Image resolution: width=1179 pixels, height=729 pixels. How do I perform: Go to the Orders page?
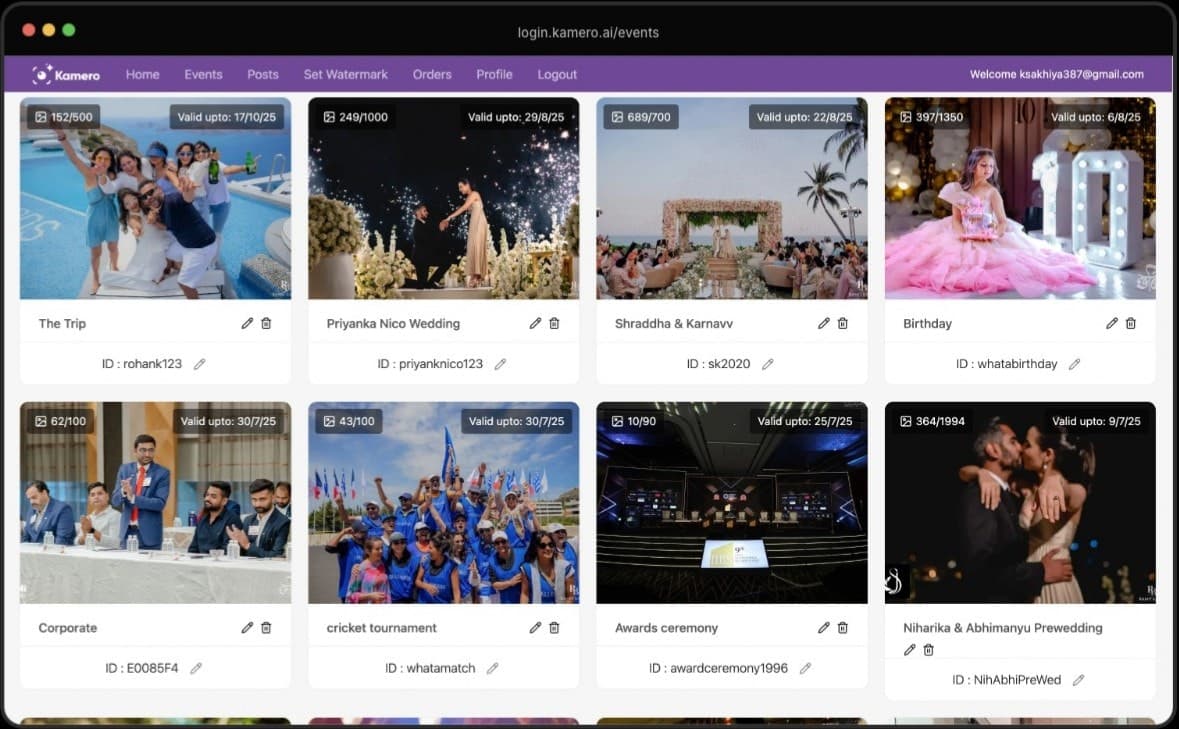coord(432,74)
